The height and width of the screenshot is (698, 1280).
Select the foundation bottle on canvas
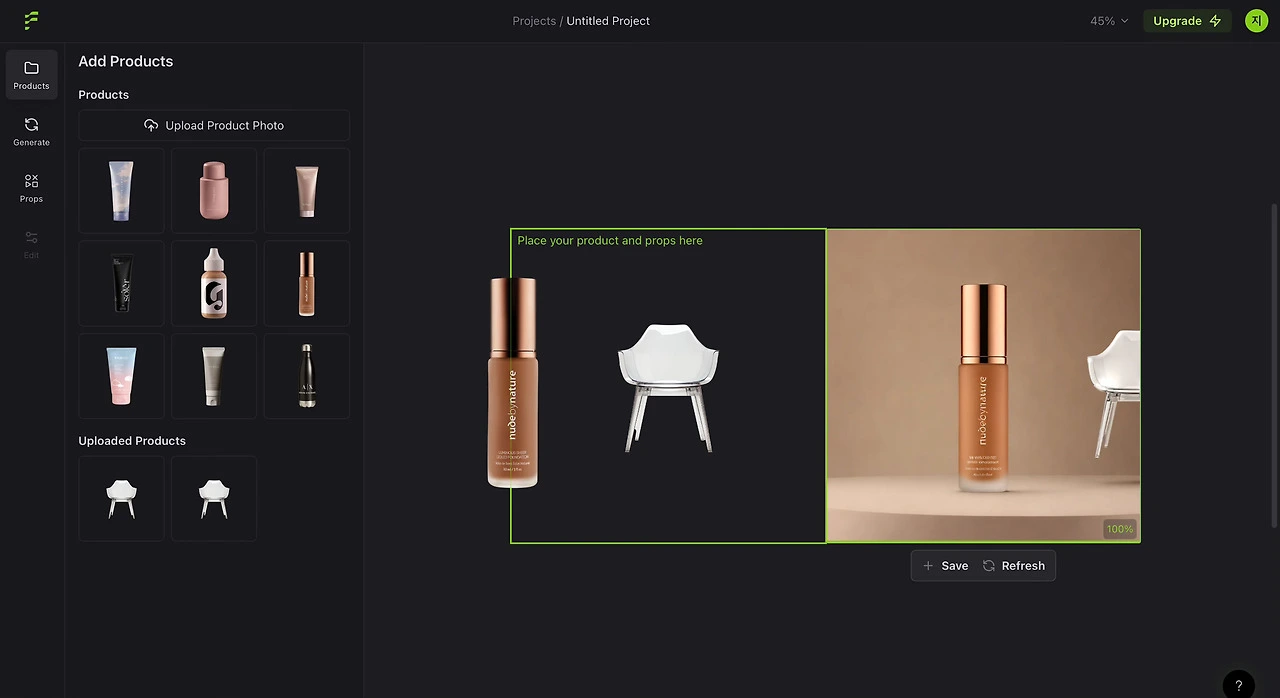(x=513, y=383)
